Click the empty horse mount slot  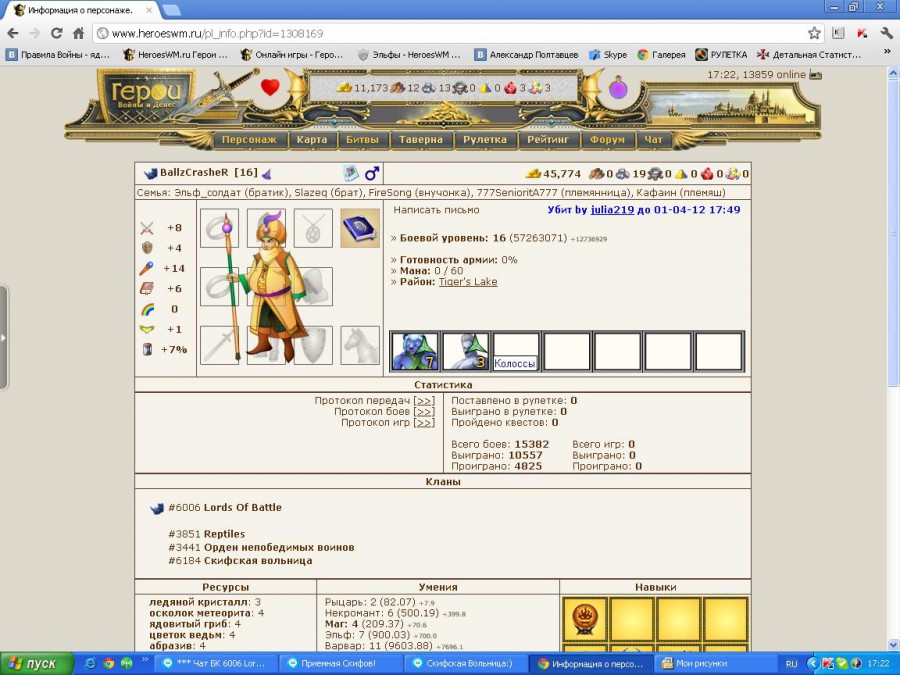point(360,345)
